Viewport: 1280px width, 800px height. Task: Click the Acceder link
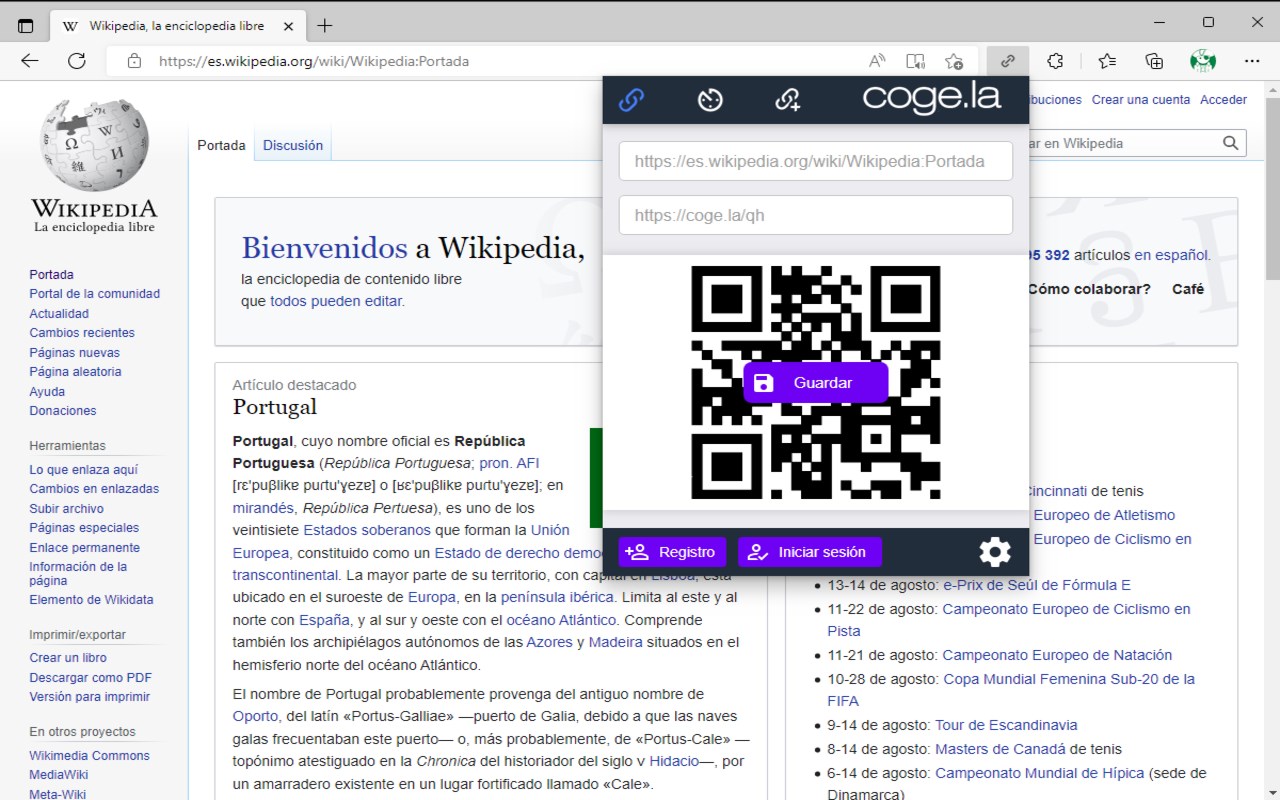point(1224,100)
